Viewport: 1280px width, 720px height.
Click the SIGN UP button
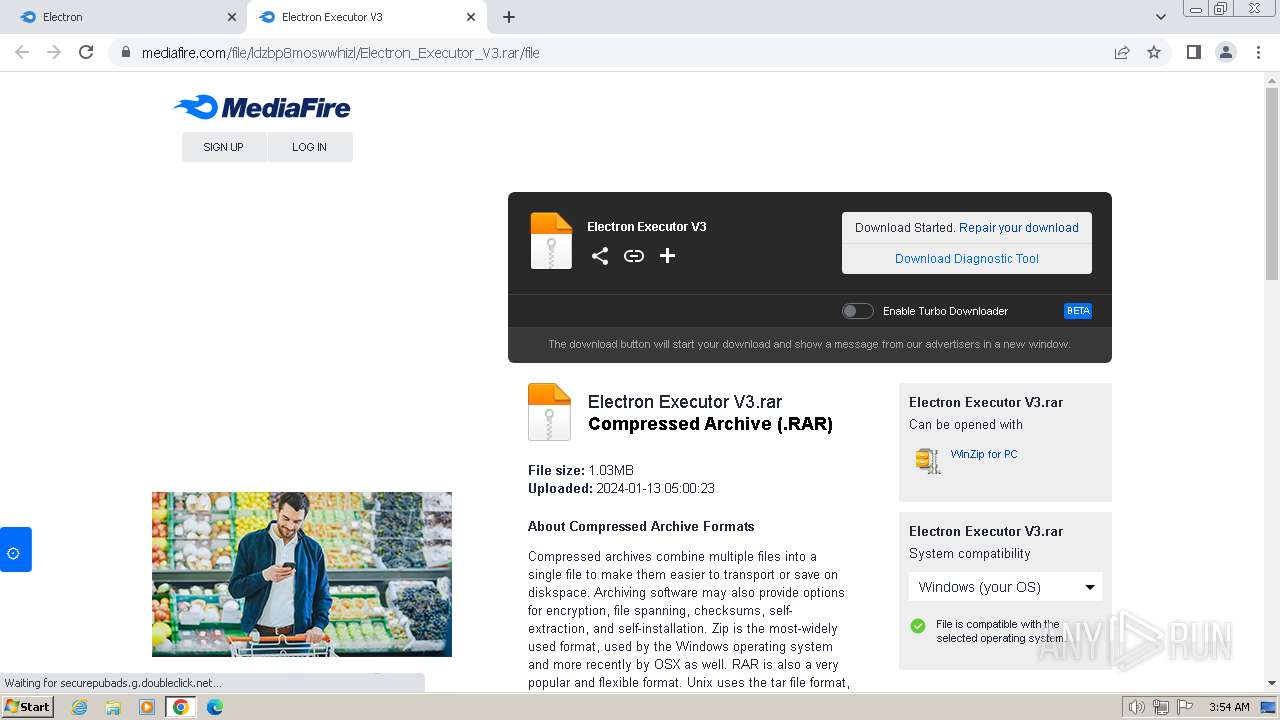tap(224, 147)
